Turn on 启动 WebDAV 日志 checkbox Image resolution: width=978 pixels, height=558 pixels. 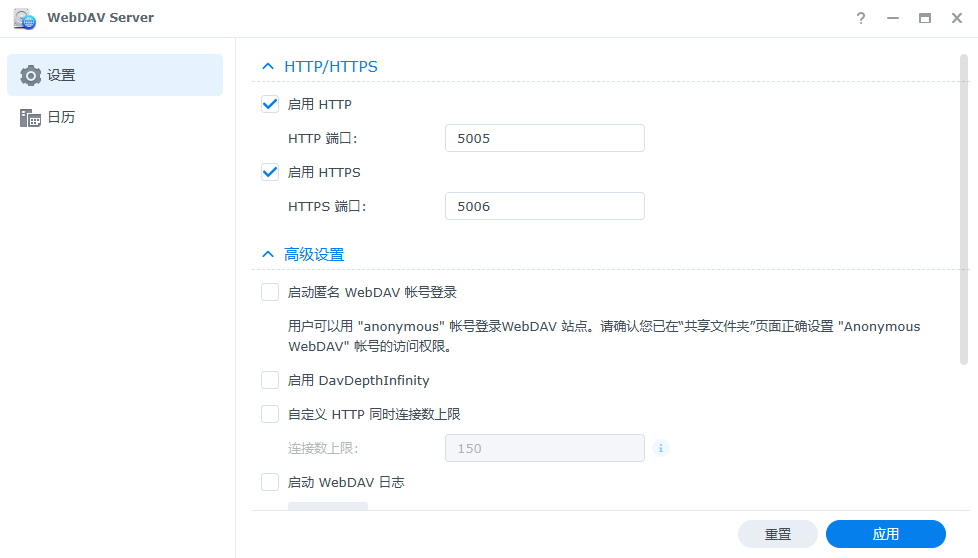270,482
